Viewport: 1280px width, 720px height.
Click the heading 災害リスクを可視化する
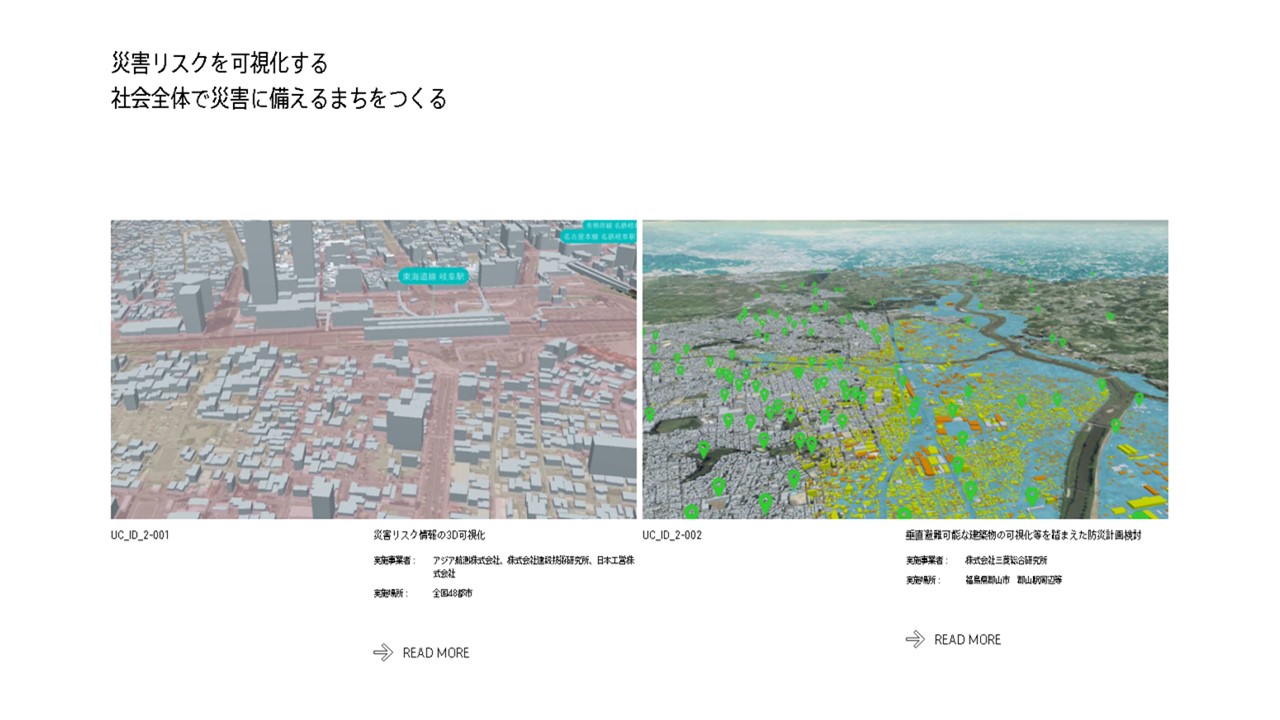219,63
